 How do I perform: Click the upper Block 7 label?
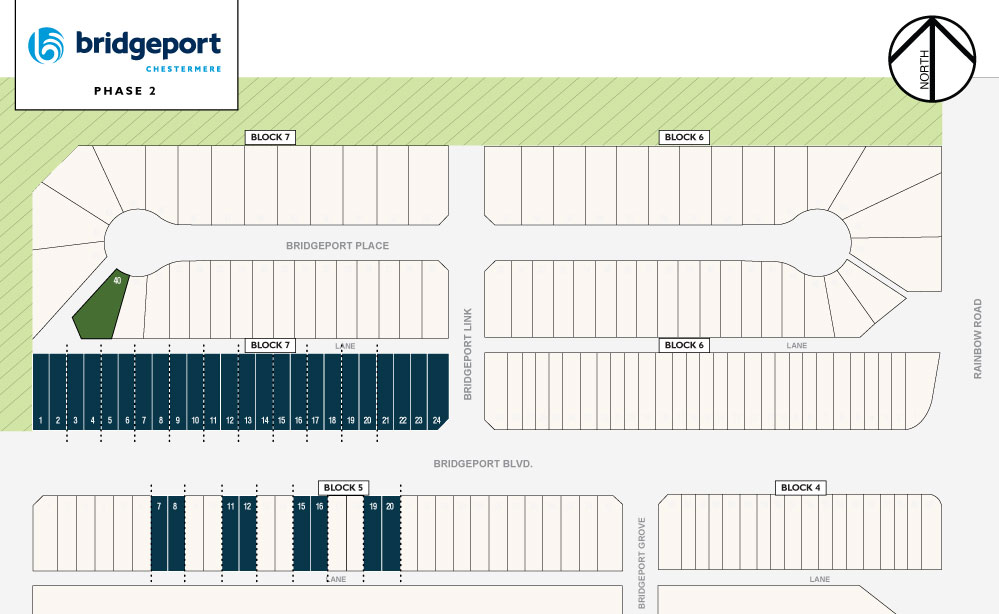coord(270,137)
